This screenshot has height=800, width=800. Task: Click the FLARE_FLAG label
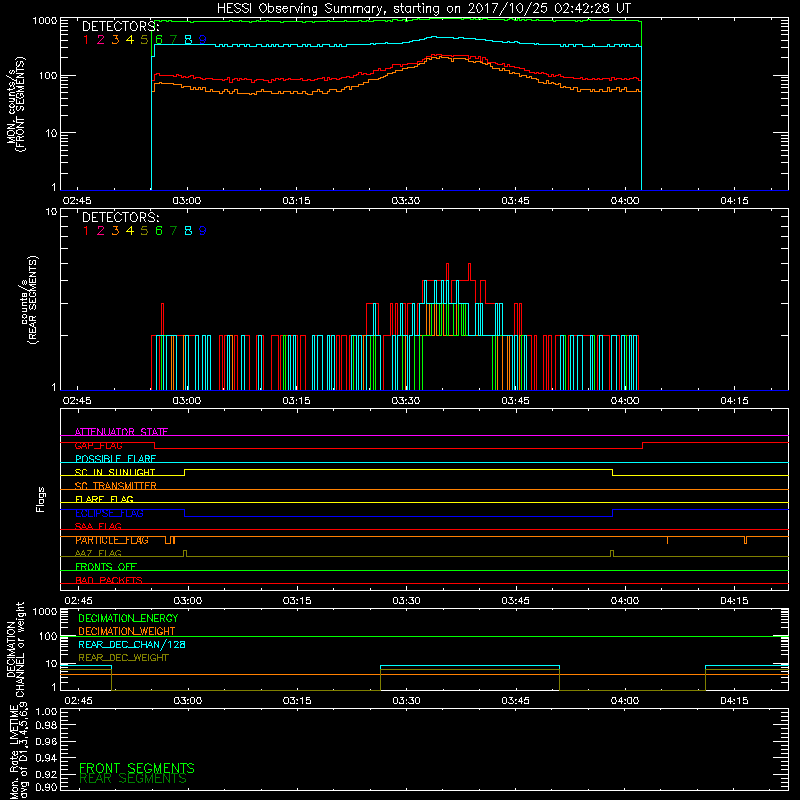coord(104,499)
